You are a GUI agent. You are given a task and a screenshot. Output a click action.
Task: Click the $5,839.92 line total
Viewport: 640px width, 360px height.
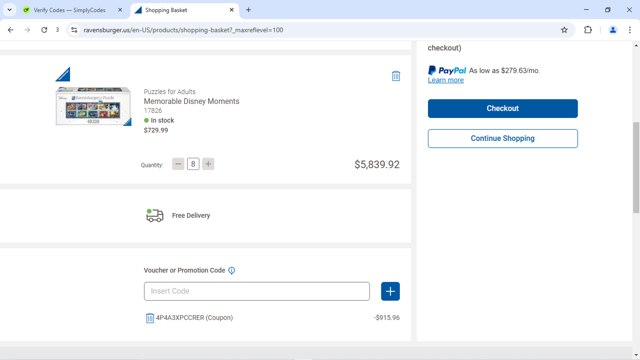point(377,164)
